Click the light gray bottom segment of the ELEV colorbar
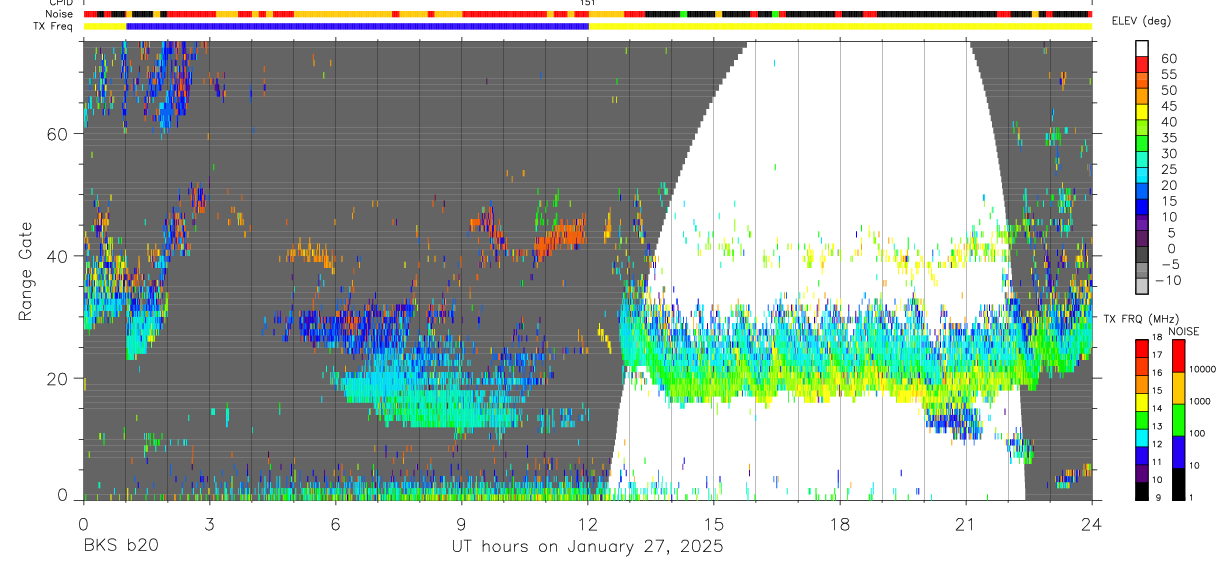The height and width of the screenshot is (567, 1228). (1142, 286)
